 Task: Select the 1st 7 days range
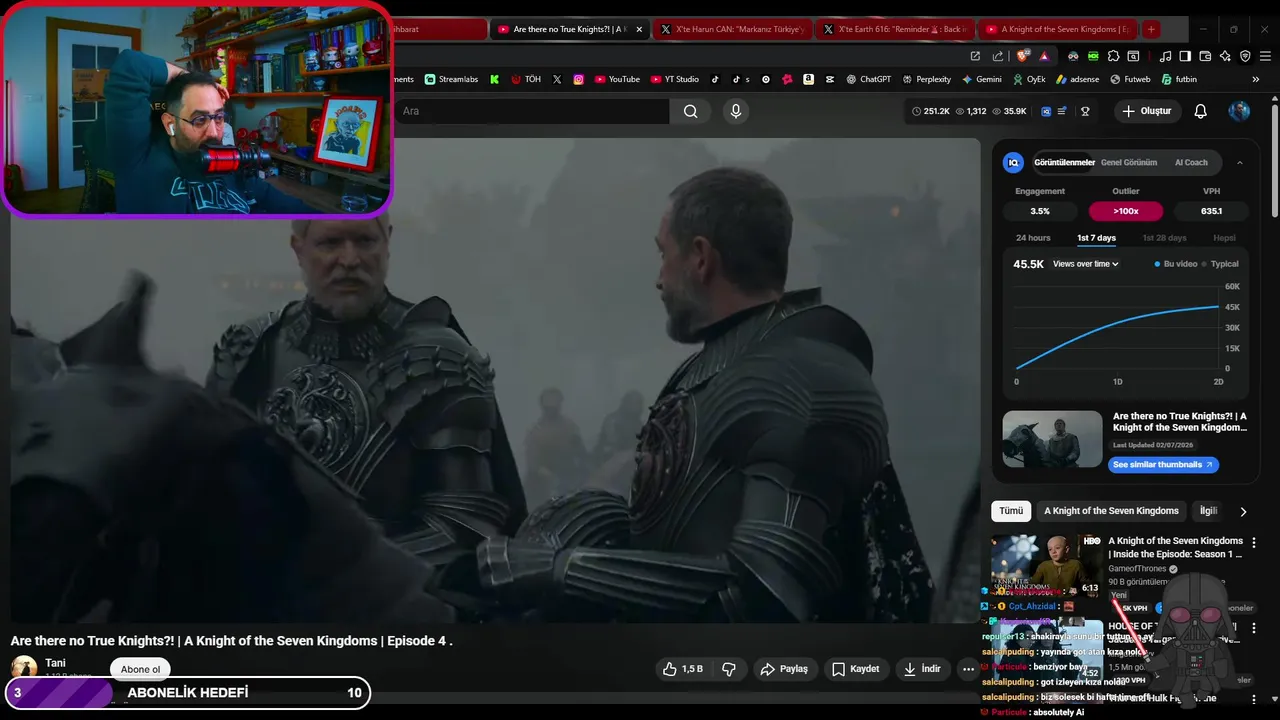1096,238
